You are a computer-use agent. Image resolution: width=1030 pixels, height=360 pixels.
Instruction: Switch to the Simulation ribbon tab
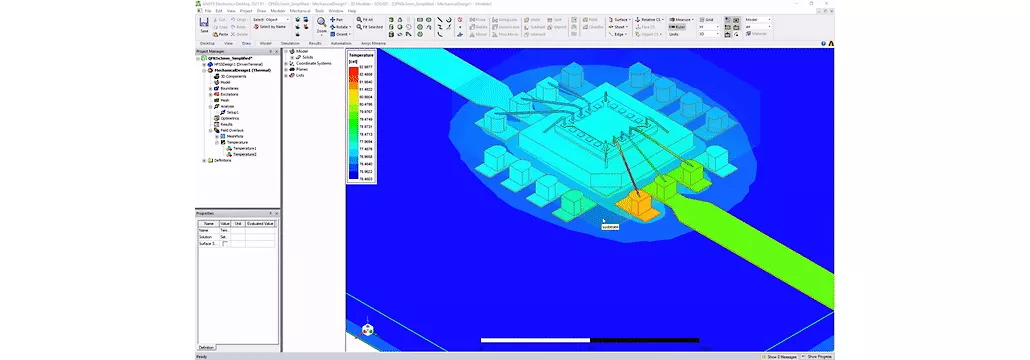[290, 43]
